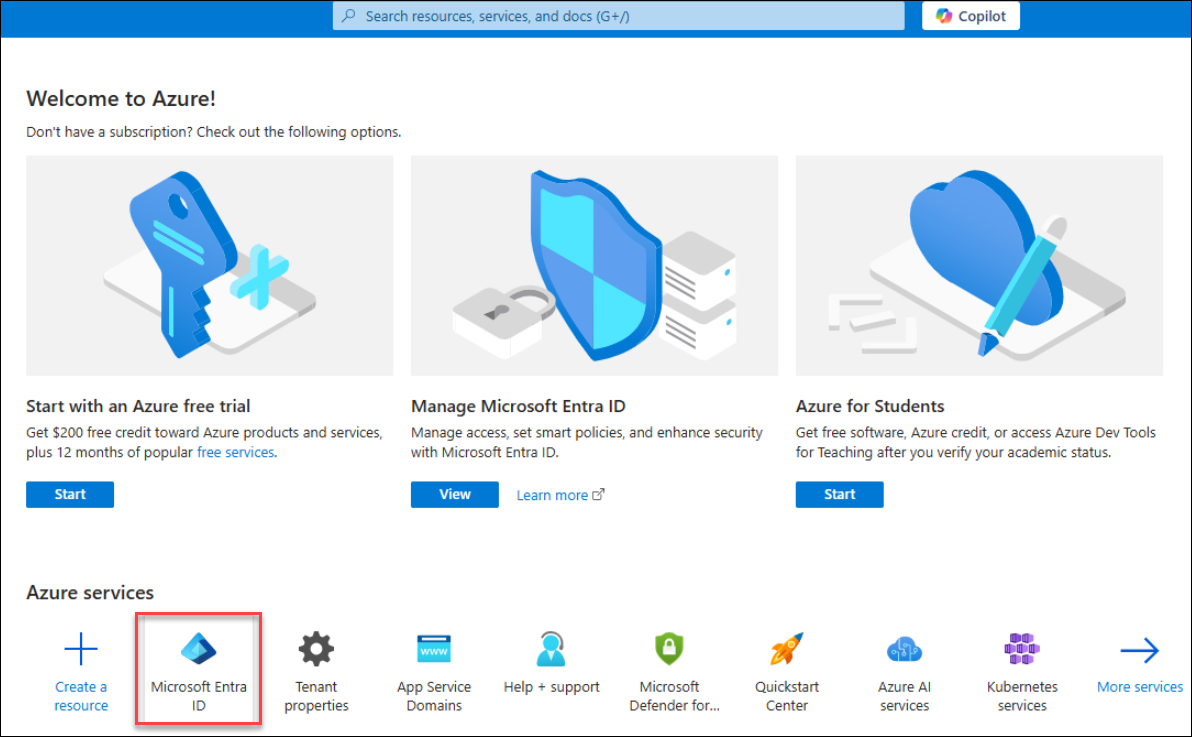
Task: Open the Kubernetes services icon
Action: [1022, 649]
